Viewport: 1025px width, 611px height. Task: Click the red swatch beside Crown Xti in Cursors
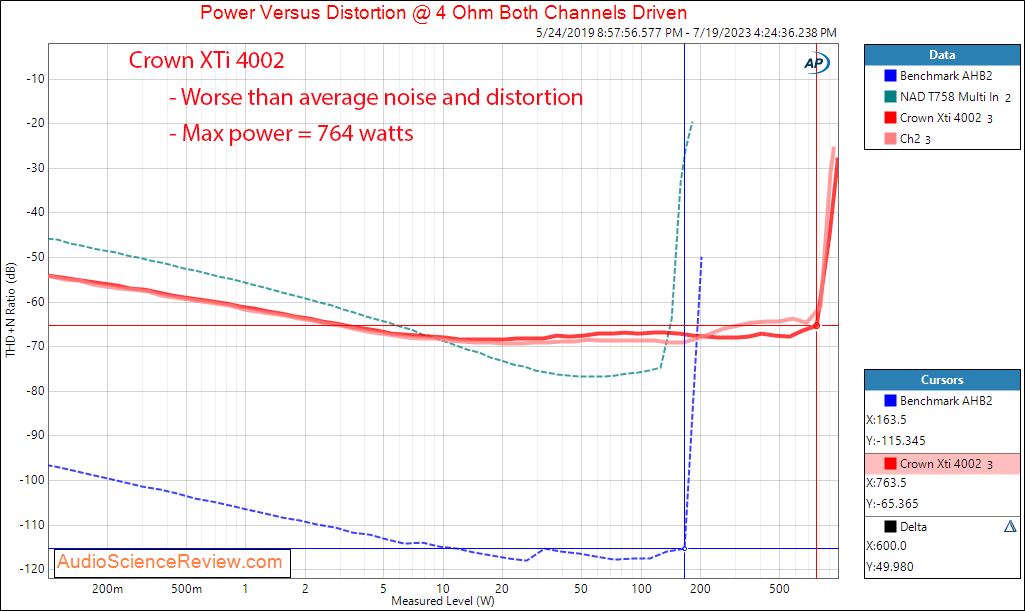890,463
